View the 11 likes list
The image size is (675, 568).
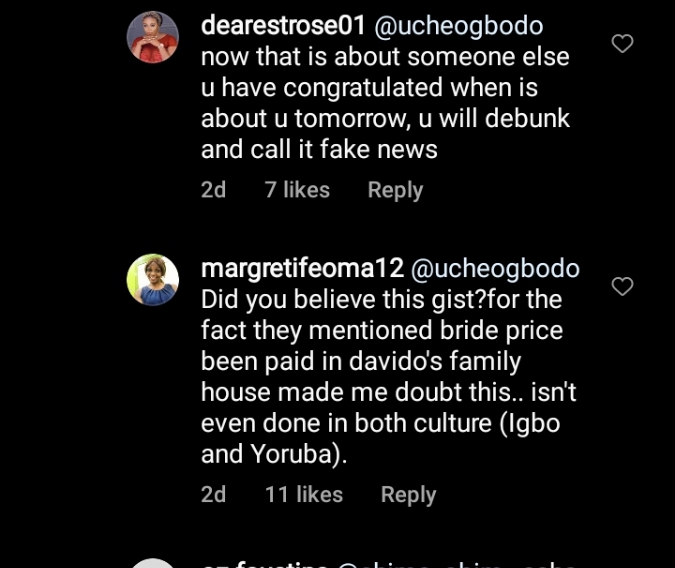[304, 495]
